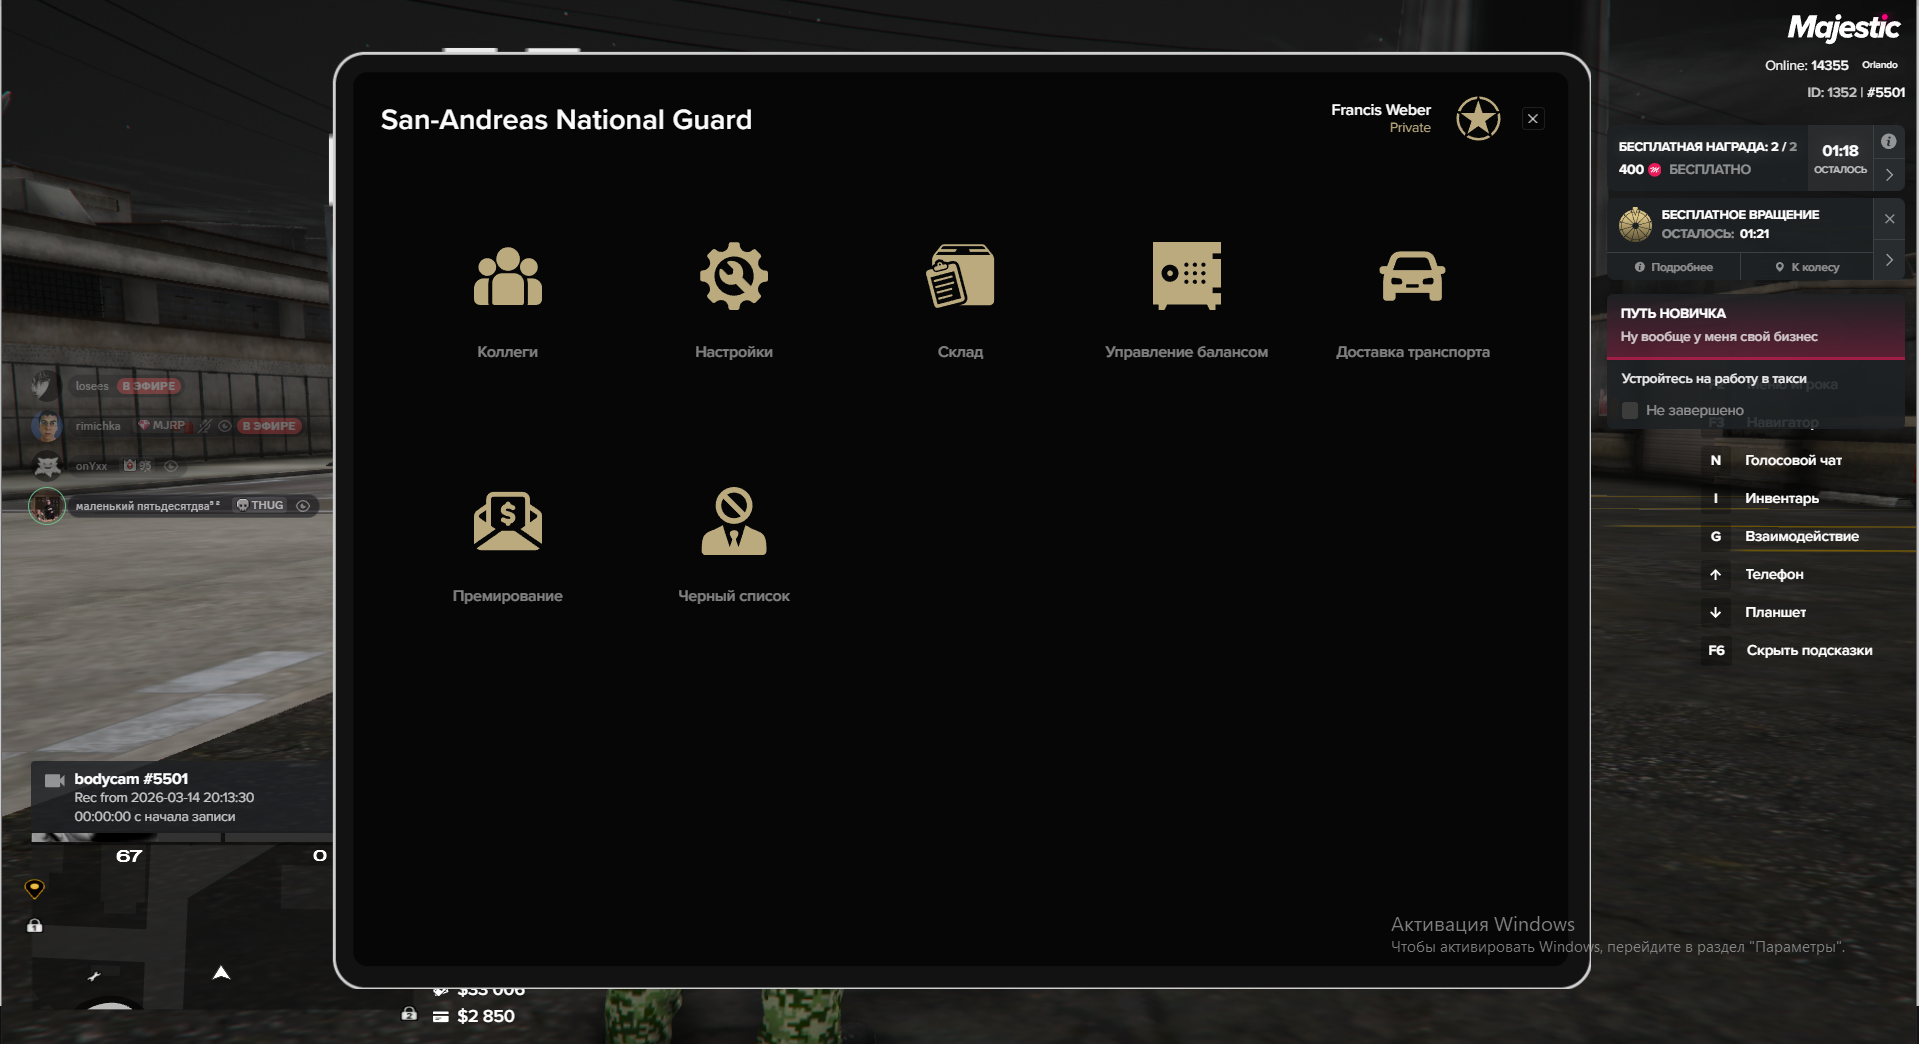Open Премирование money envelope icon
Image resolution: width=1919 pixels, height=1044 pixels.
click(507, 521)
